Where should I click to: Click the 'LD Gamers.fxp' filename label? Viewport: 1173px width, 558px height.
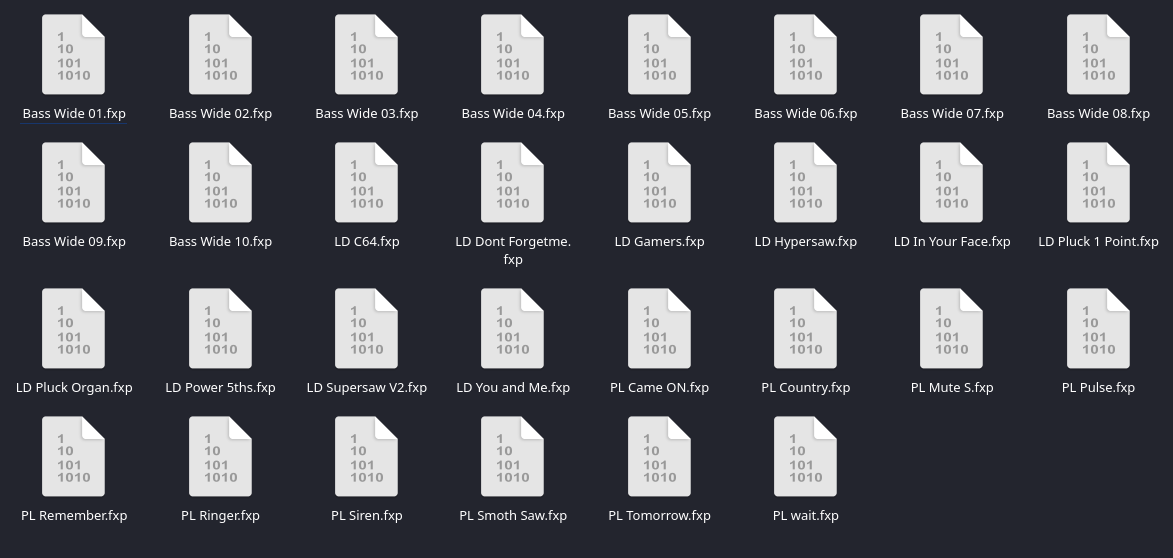[659, 242]
